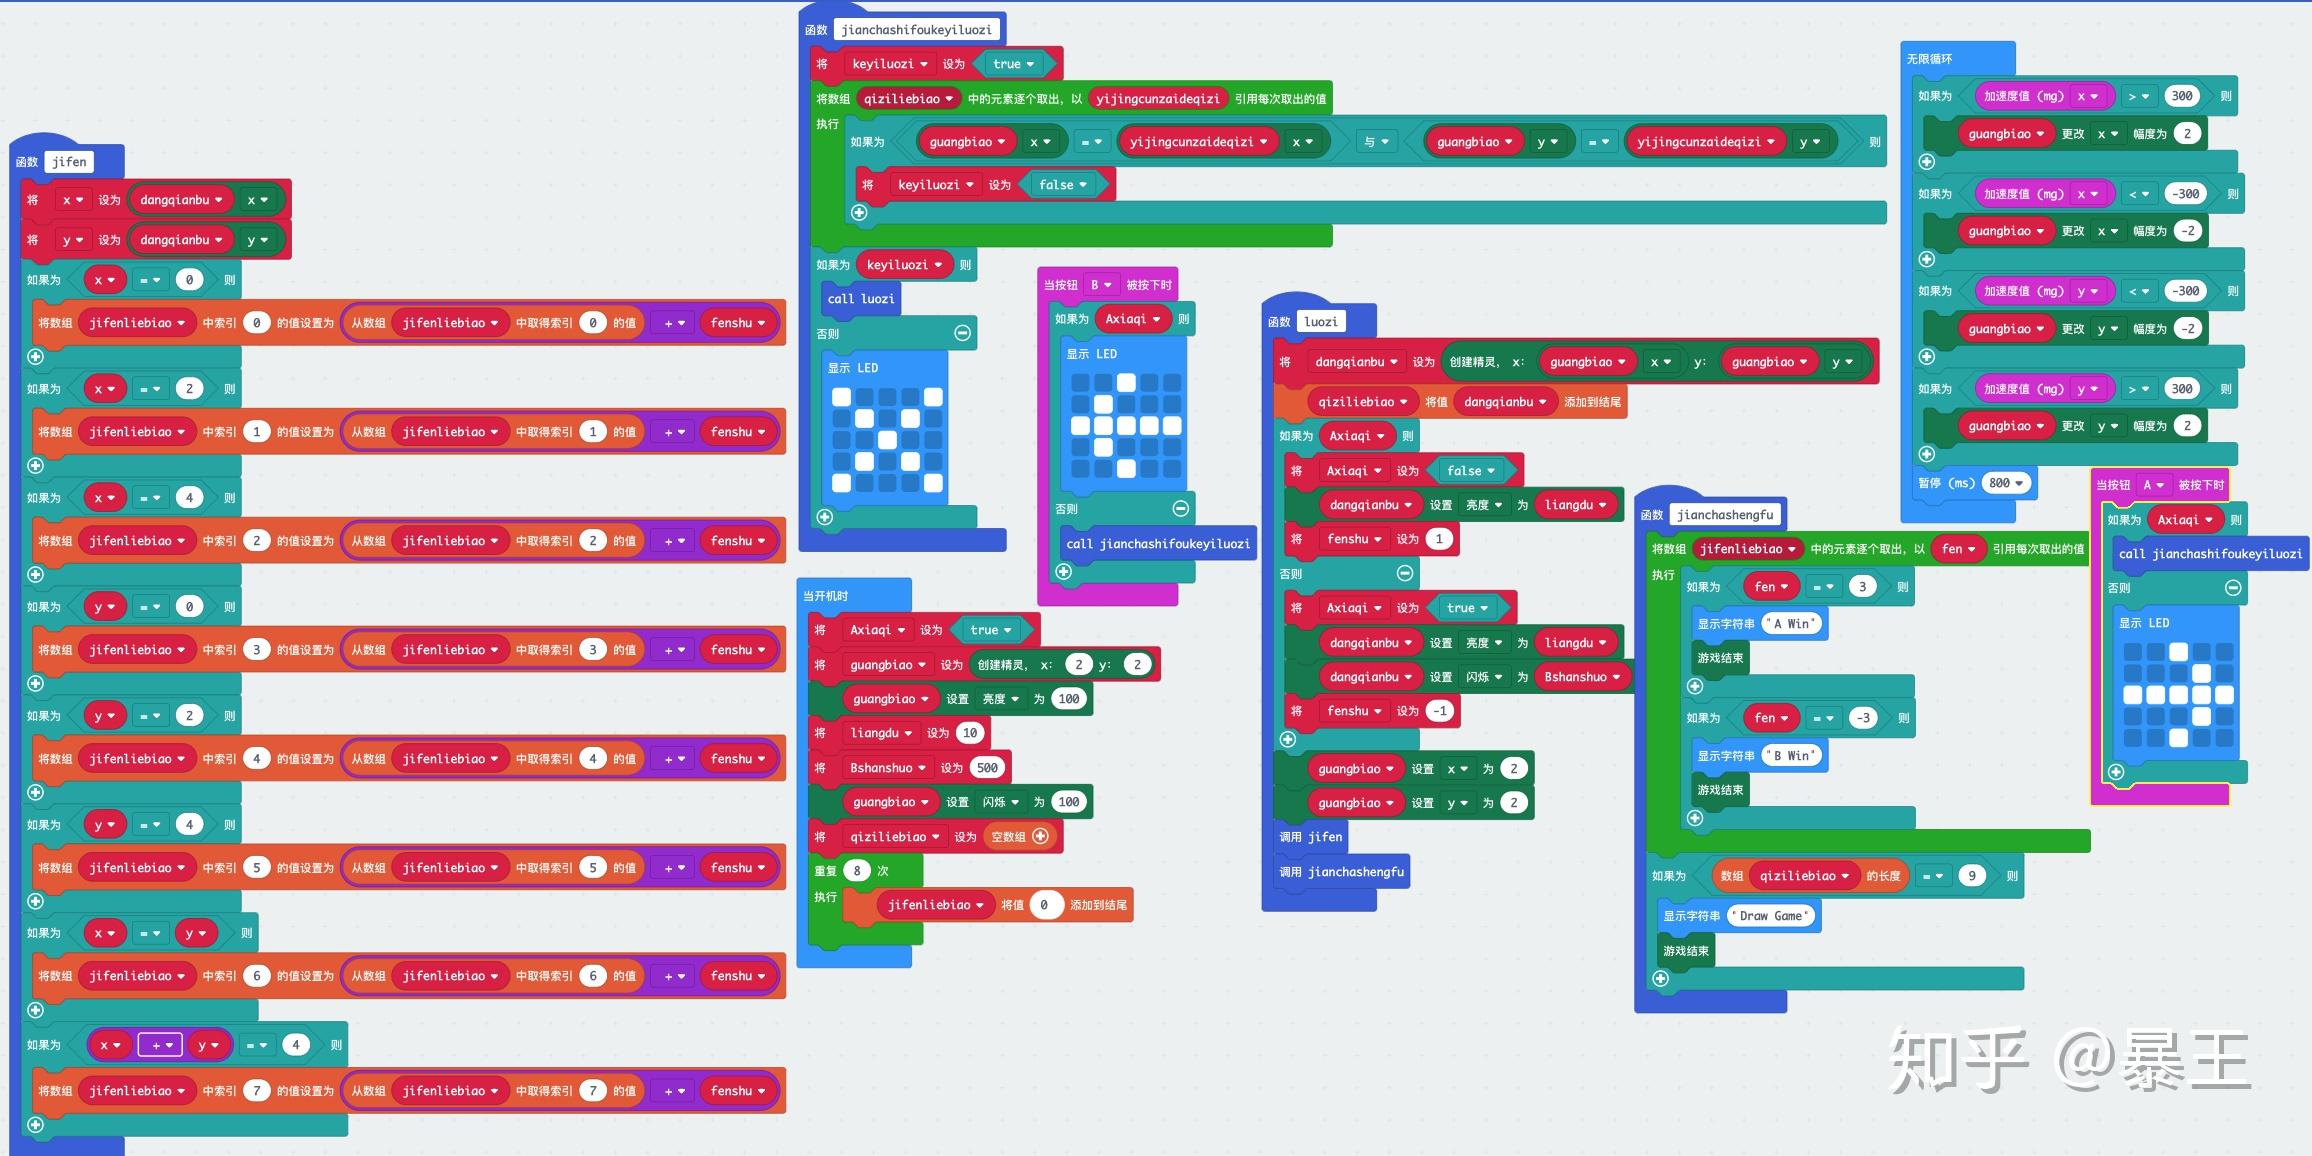Open the 800 dropdown in 暂停 (ms) block
Viewport: 2312px width, 1156px height.
tap(2019, 483)
